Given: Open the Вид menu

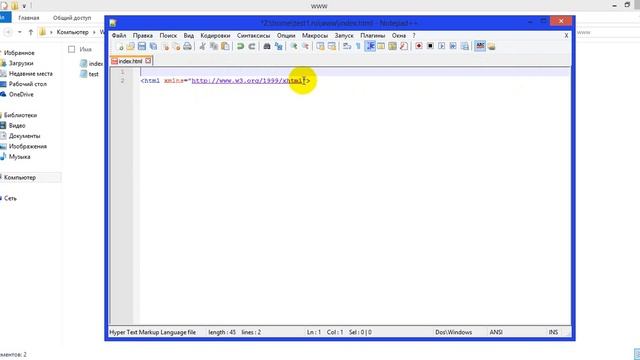Looking at the screenshot, I should pyautogui.click(x=189, y=36).
